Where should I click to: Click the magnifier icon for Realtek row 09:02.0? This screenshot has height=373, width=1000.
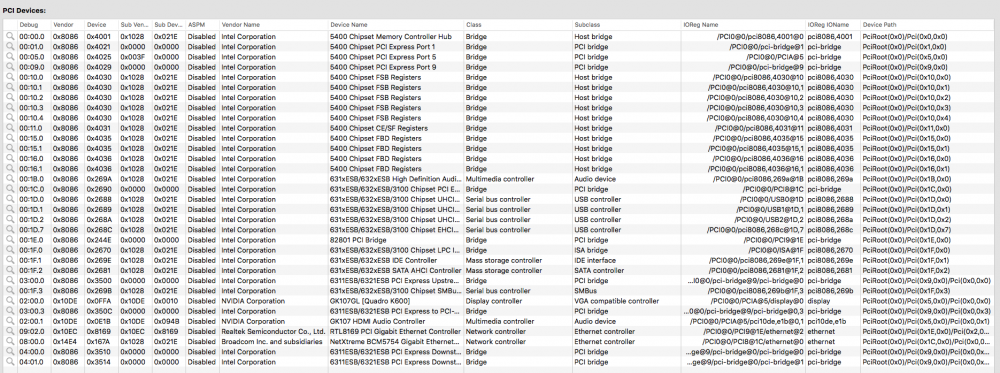10,332
